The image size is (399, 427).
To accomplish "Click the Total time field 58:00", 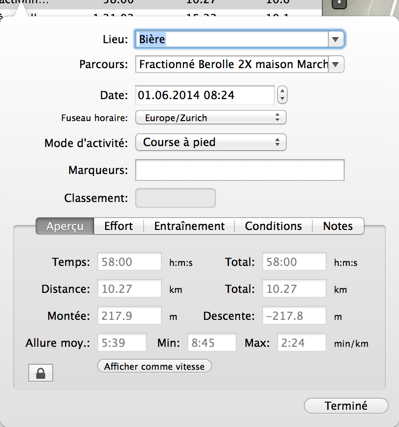I will tap(294, 262).
